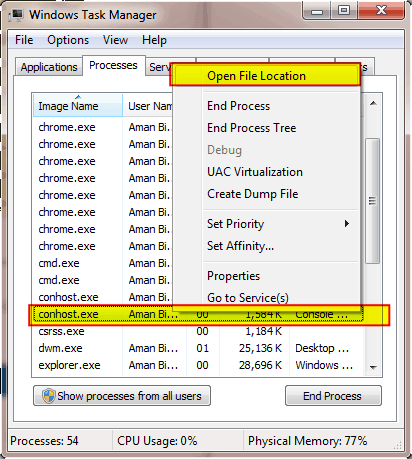Image resolution: width=412 pixels, height=459 pixels.
Task: Open the View menu
Action: [115, 40]
